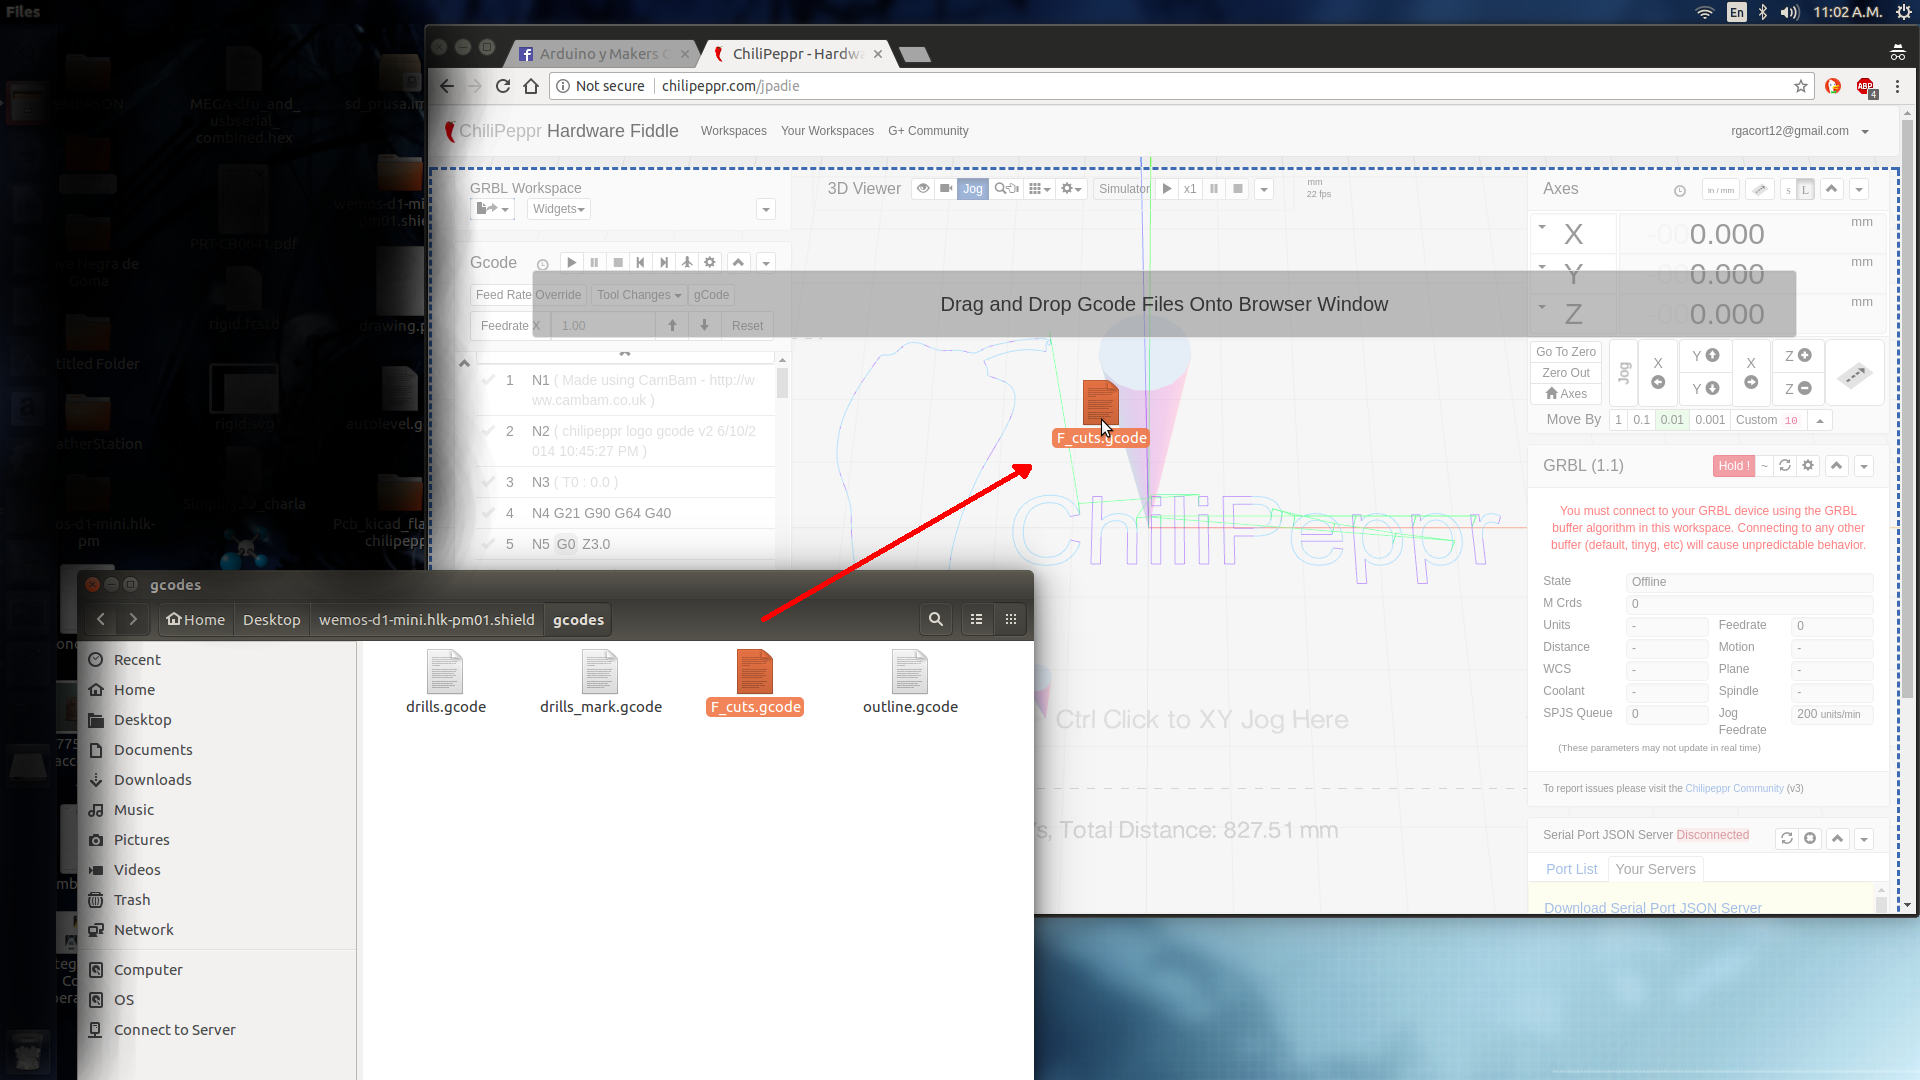Screen dimensions: 1920x1080
Task: Open the 3D Viewer gear settings dropdown
Action: point(1071,189)
